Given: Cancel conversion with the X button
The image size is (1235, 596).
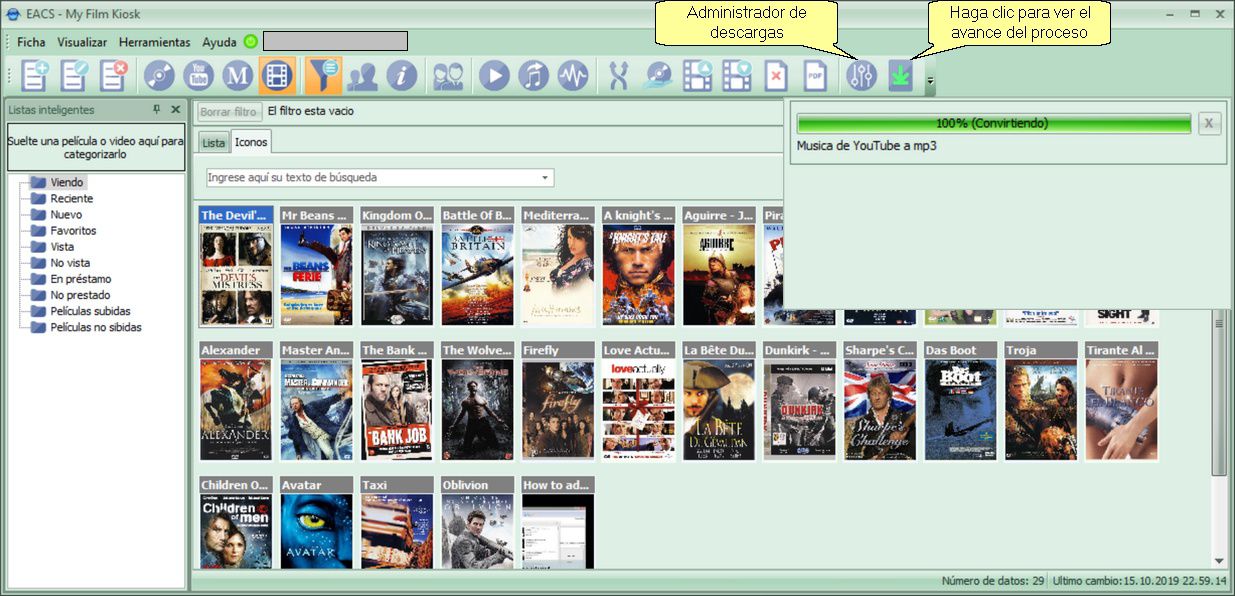Looking at the screenshot, I should pyautogui.click(x=1209, y=124).
